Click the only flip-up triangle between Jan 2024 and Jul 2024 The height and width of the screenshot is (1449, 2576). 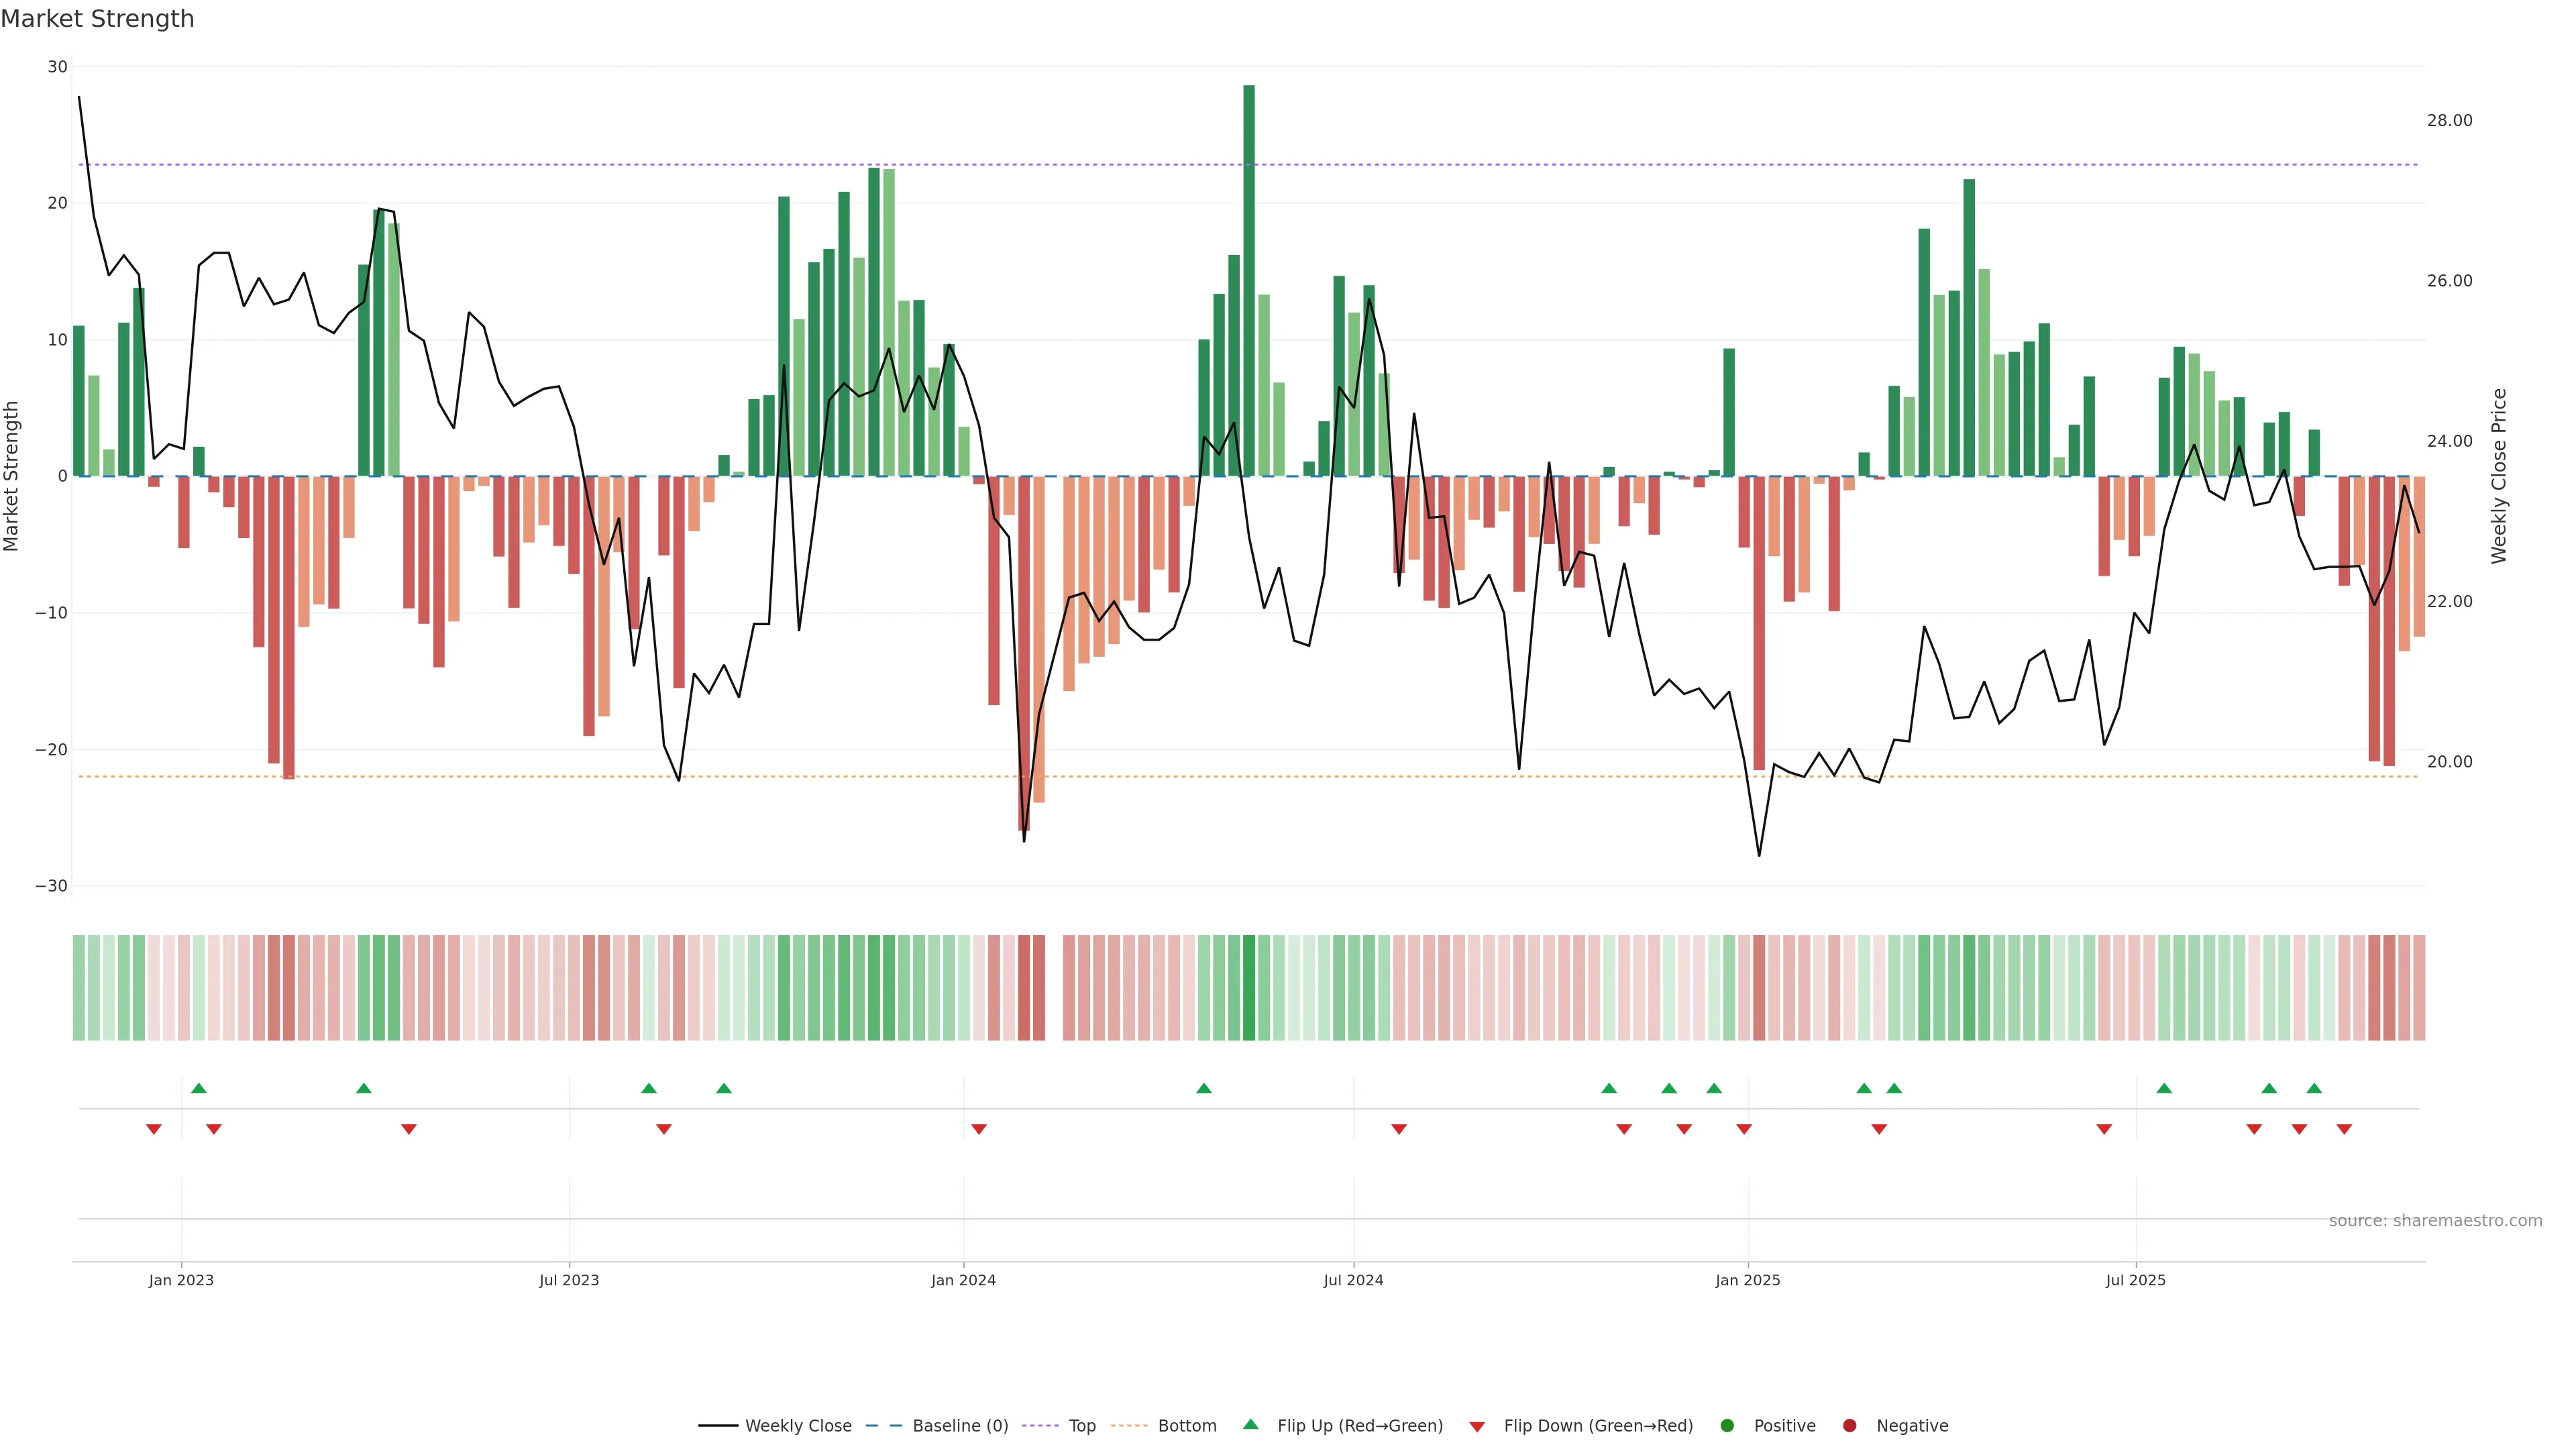coord(1204,1088)
